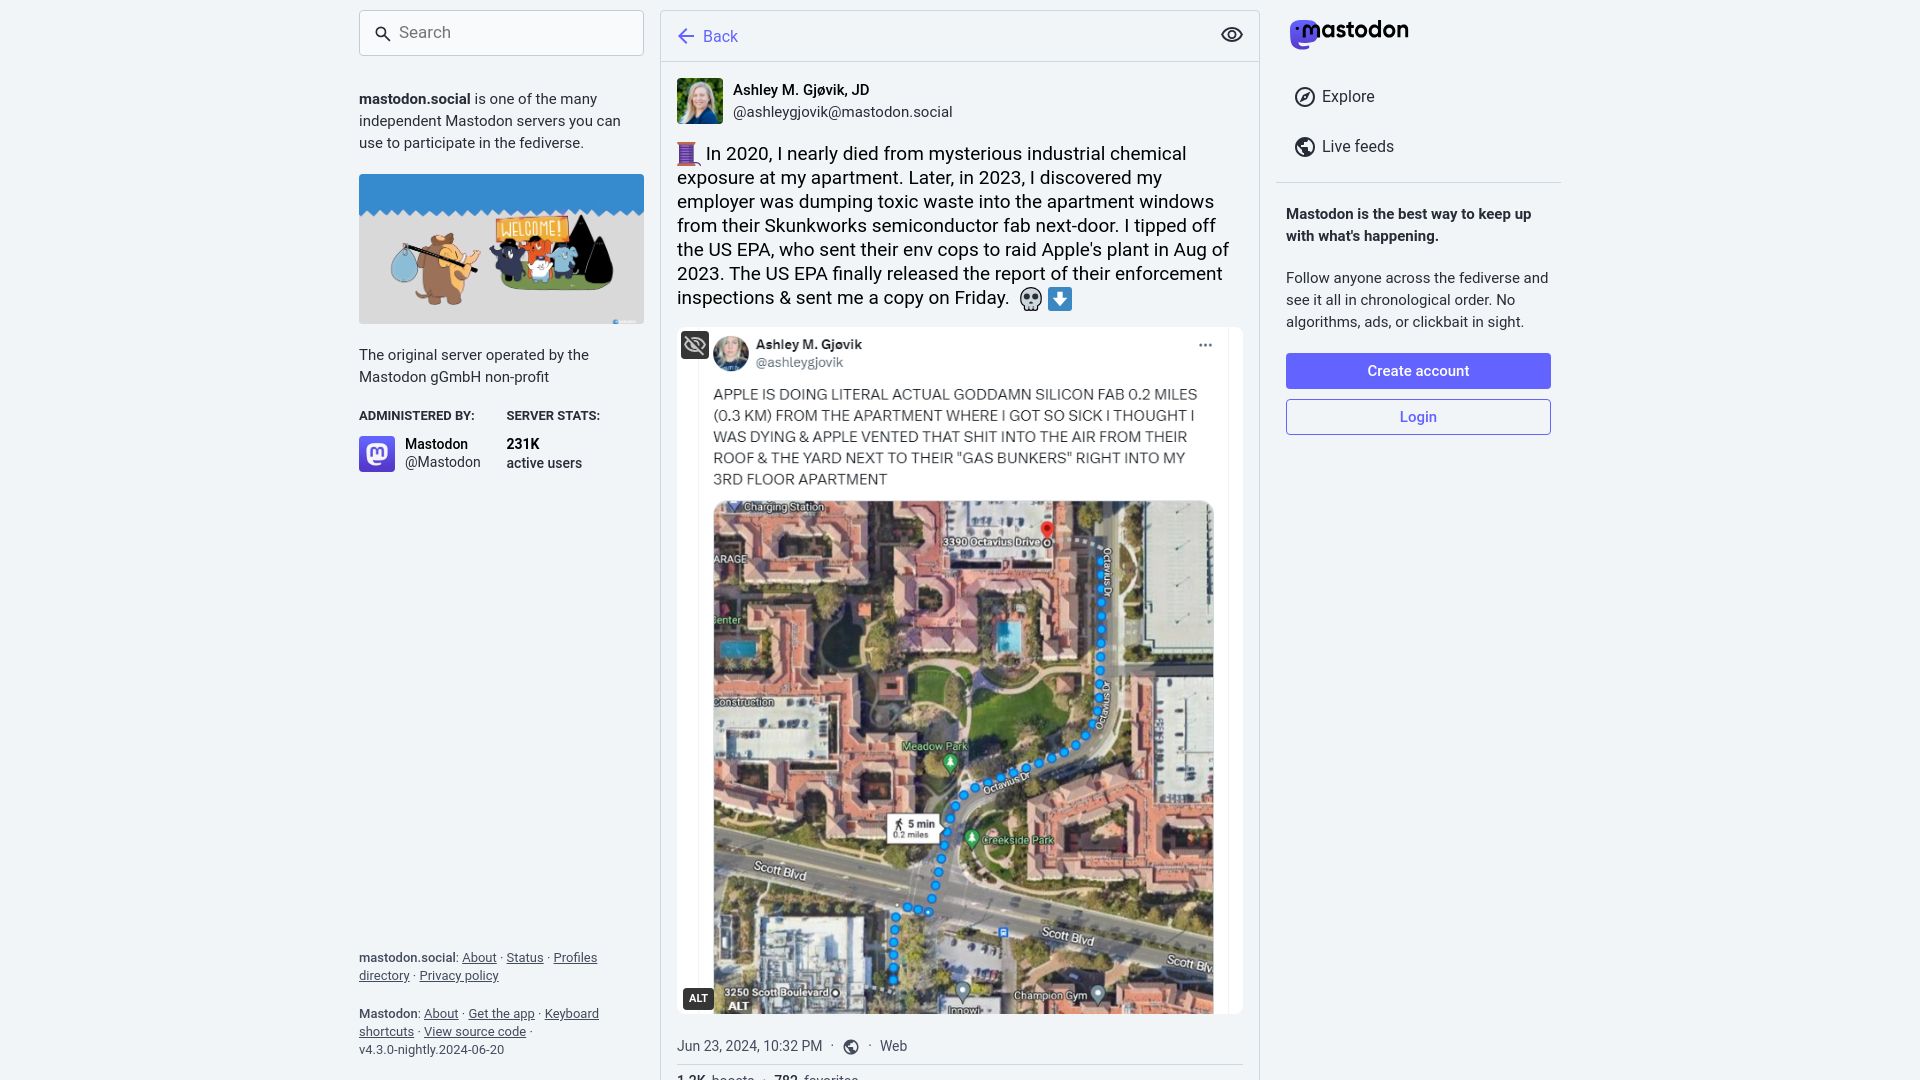Open Live feeds from the globe icon
Image resolution: width=1920 pixels, height=1080 pixels.
point(1304,147)
